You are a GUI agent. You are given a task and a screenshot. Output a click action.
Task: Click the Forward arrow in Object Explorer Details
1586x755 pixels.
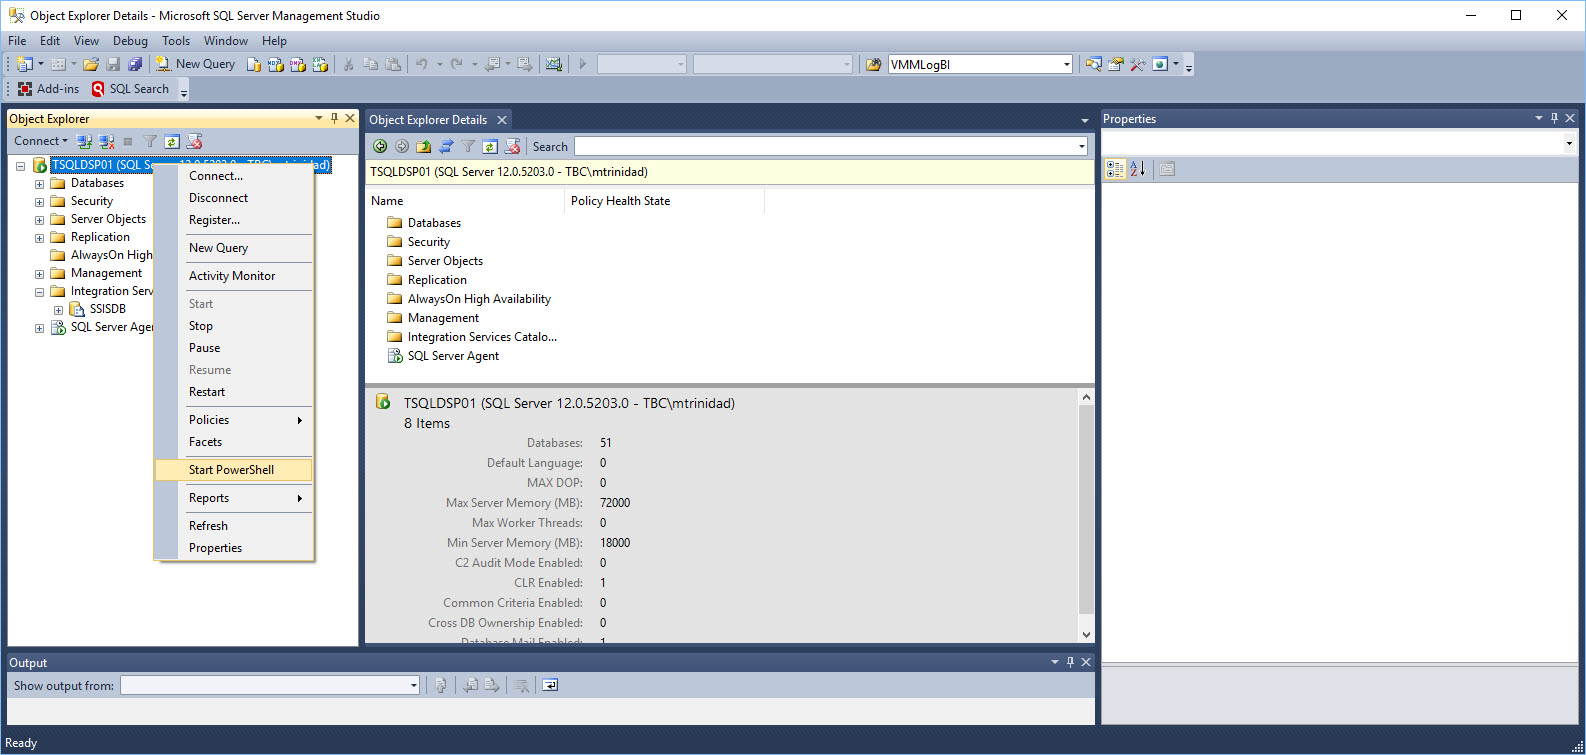coord(402,147)
